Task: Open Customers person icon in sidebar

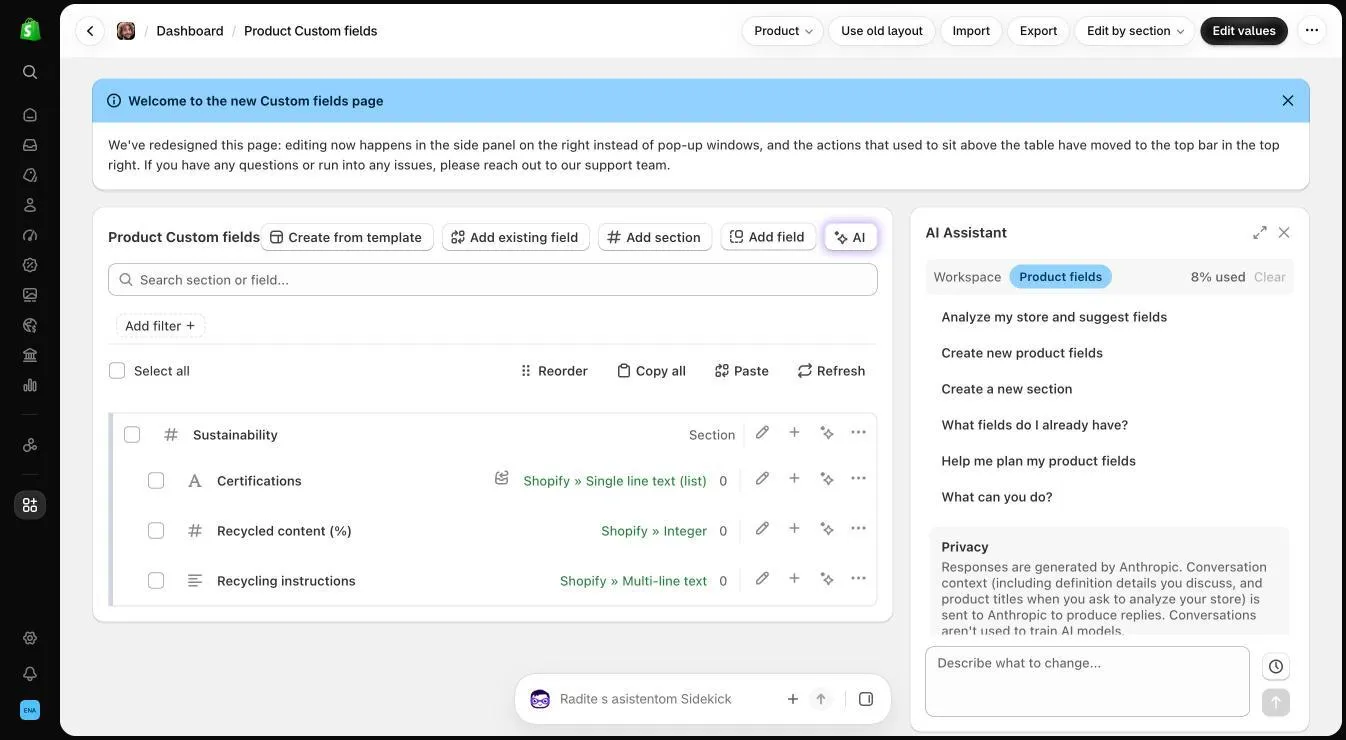Action: click(x=30, y=205)
